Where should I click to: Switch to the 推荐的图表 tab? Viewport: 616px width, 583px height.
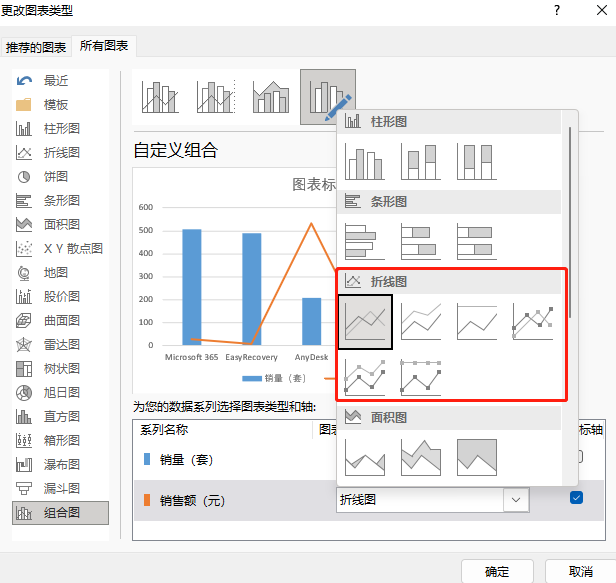coord(36,47)
